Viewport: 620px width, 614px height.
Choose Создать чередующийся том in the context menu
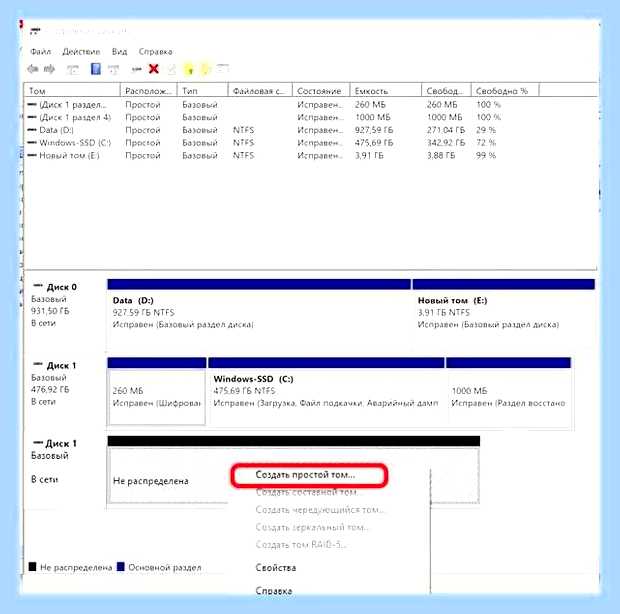[x=319, y=510]
